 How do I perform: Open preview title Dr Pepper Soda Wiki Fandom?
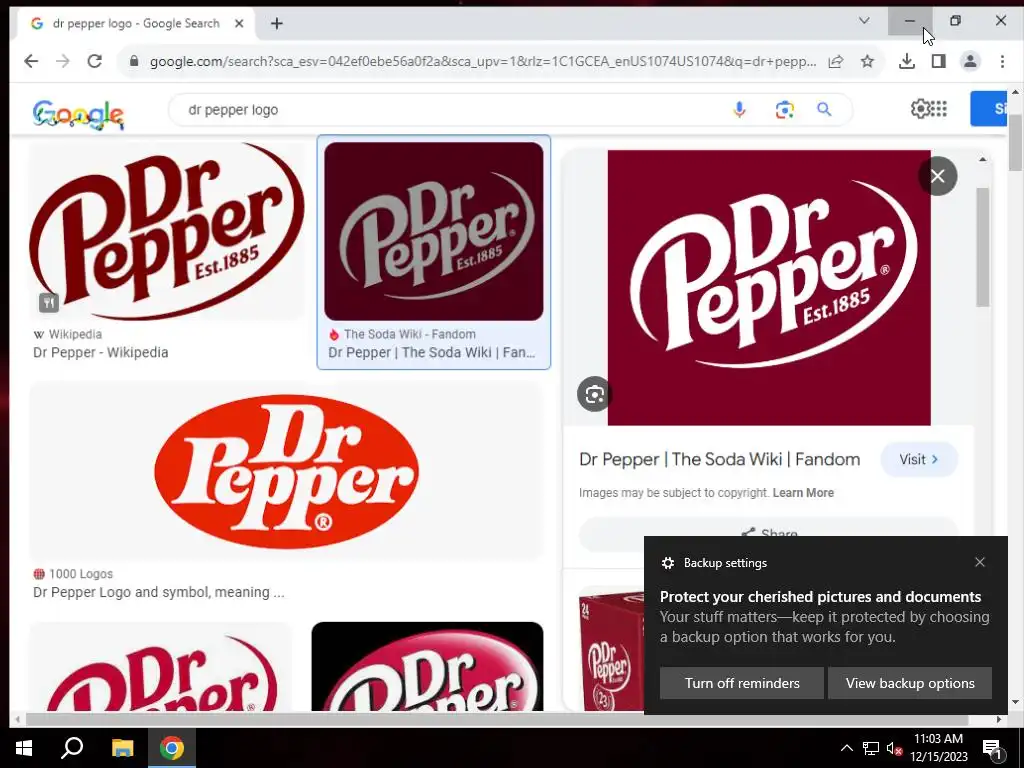pyautogui.click(x=720, y=459)
